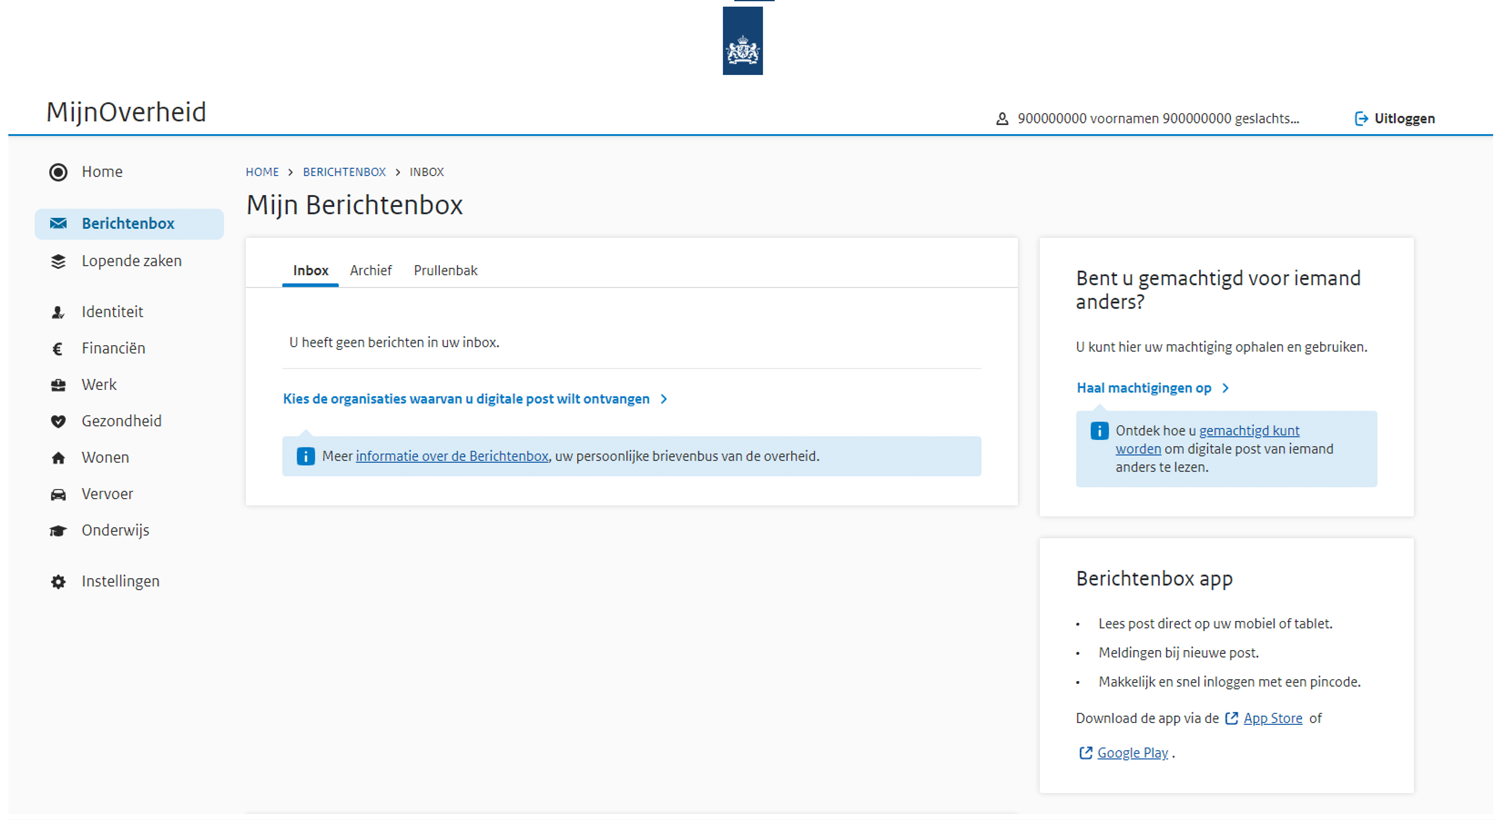
Task: Select Berichtenbox in the sidebar
Action: [129, 224]
